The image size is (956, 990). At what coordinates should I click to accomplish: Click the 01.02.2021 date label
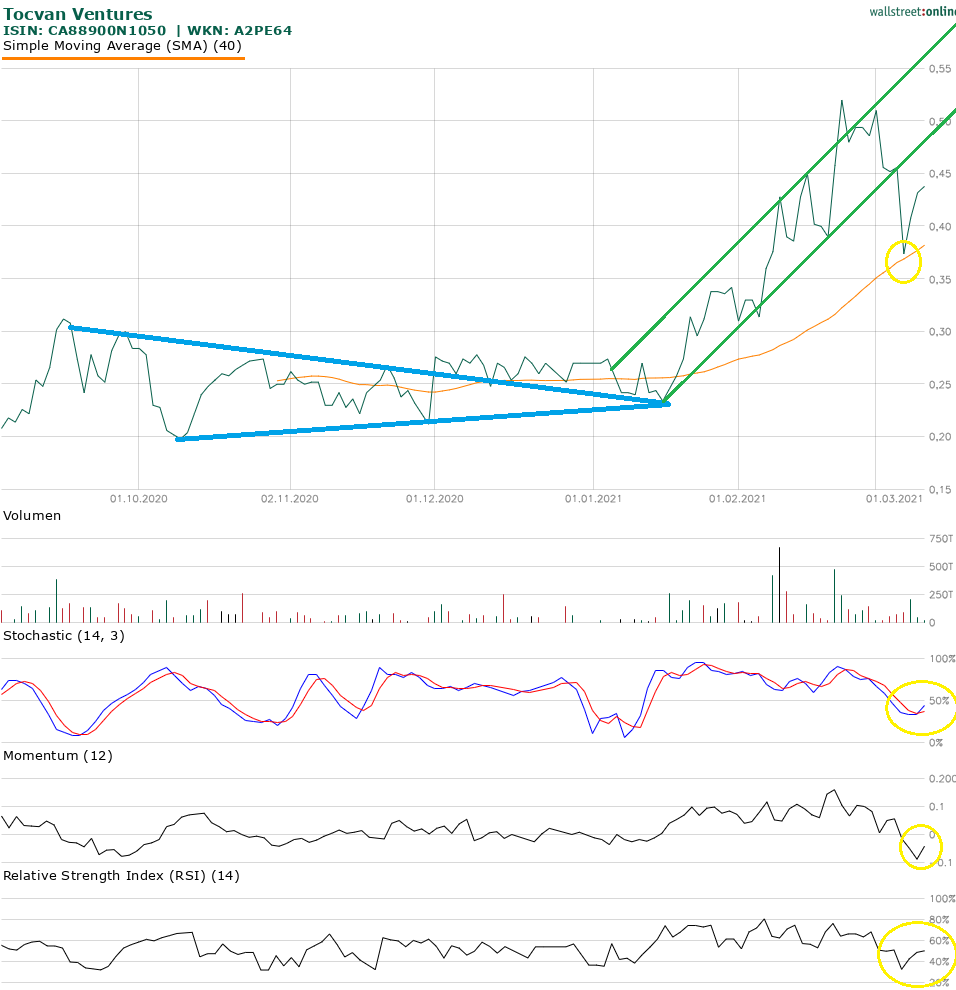(738, 499)
